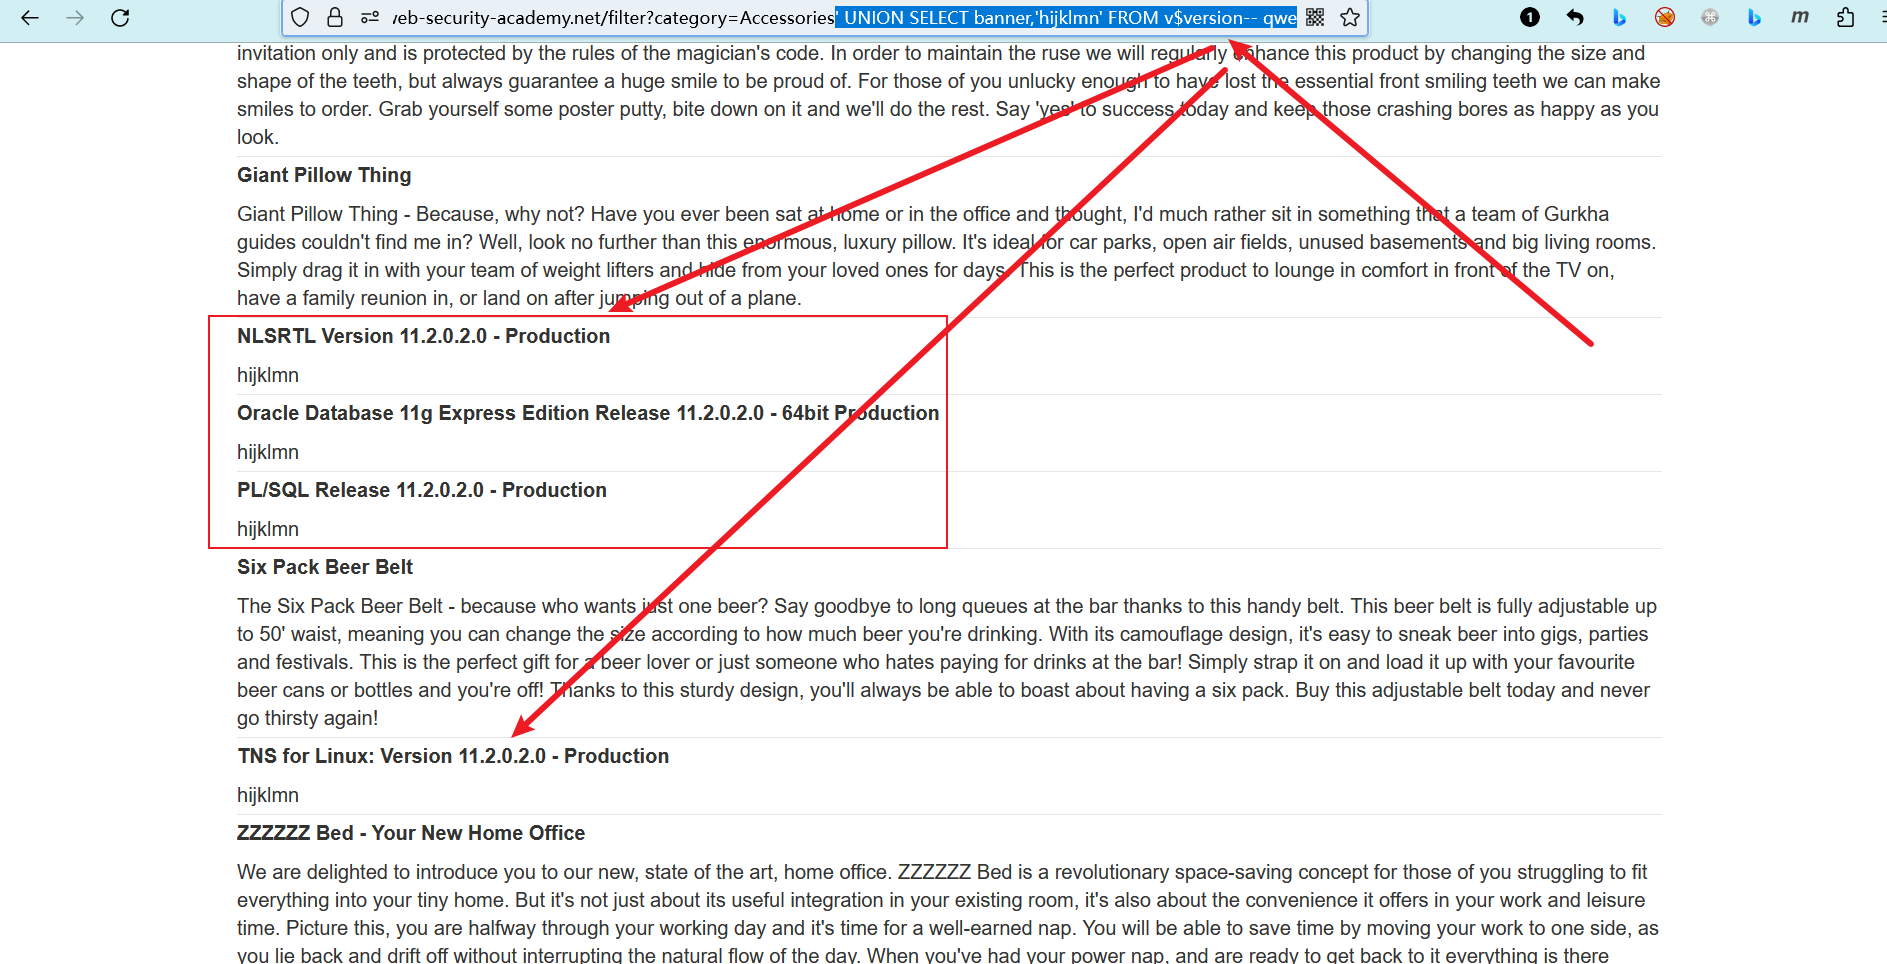The width and height of the screenshot is (1887, 964).
Task: Click the ZZZZZZ Bed description paragraph
Action: point(948,913)
